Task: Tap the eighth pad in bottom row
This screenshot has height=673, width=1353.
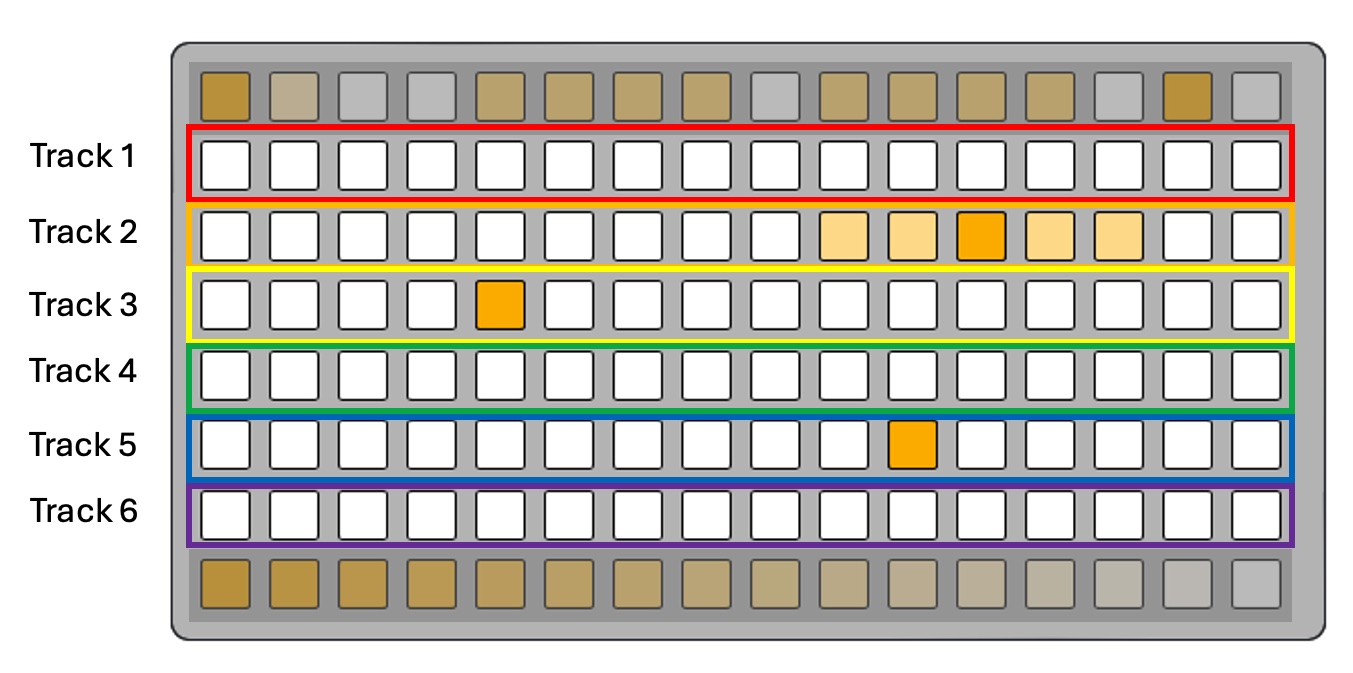Action: [x=706, y=584]
